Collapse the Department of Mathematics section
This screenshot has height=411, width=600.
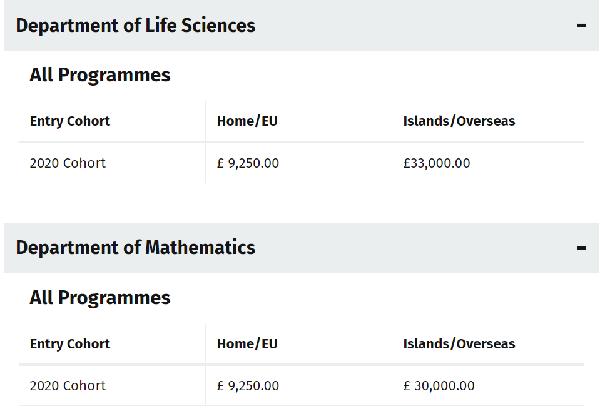[301, 248]
